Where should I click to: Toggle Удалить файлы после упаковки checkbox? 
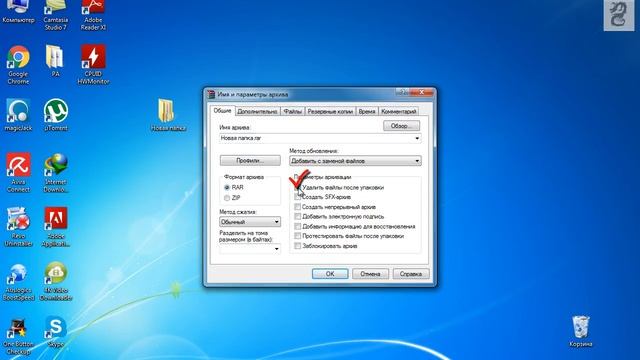[x=298, y=187]
